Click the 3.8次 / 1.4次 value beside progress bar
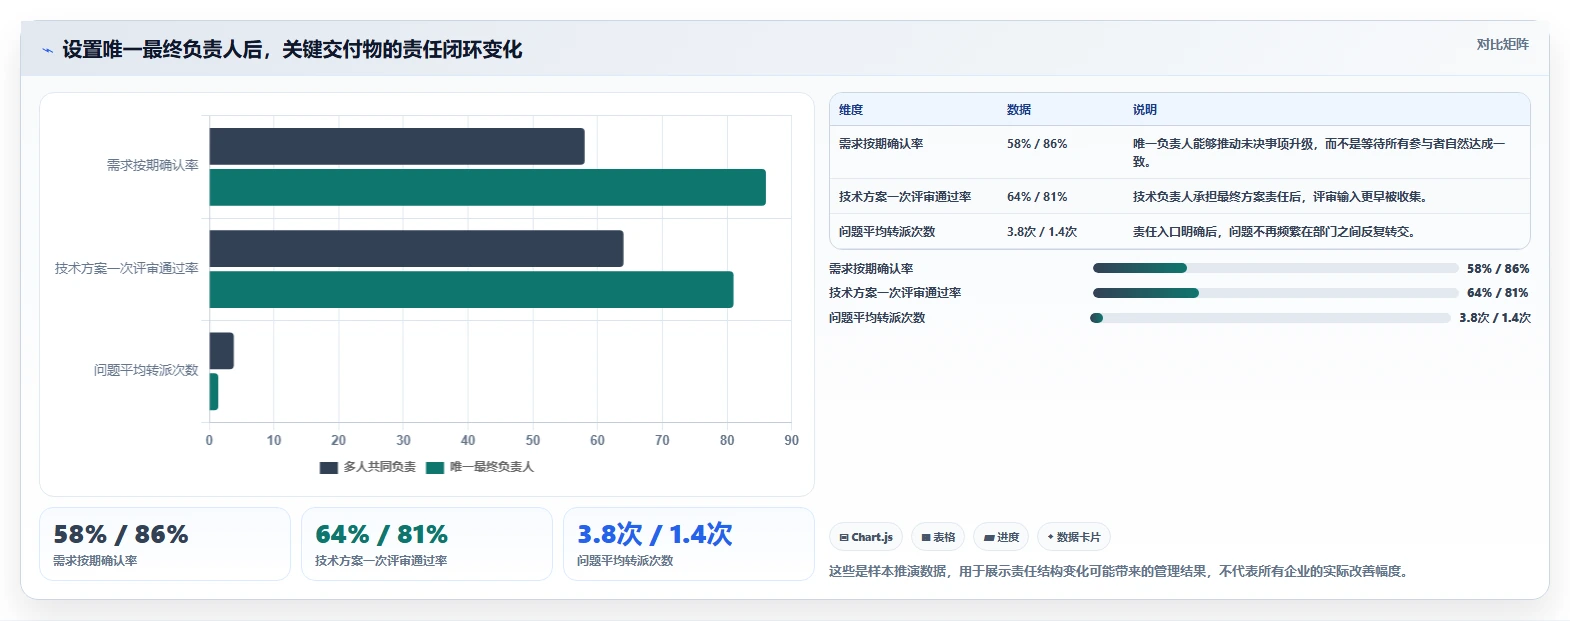1570x621 pixels. (1495, 318)
